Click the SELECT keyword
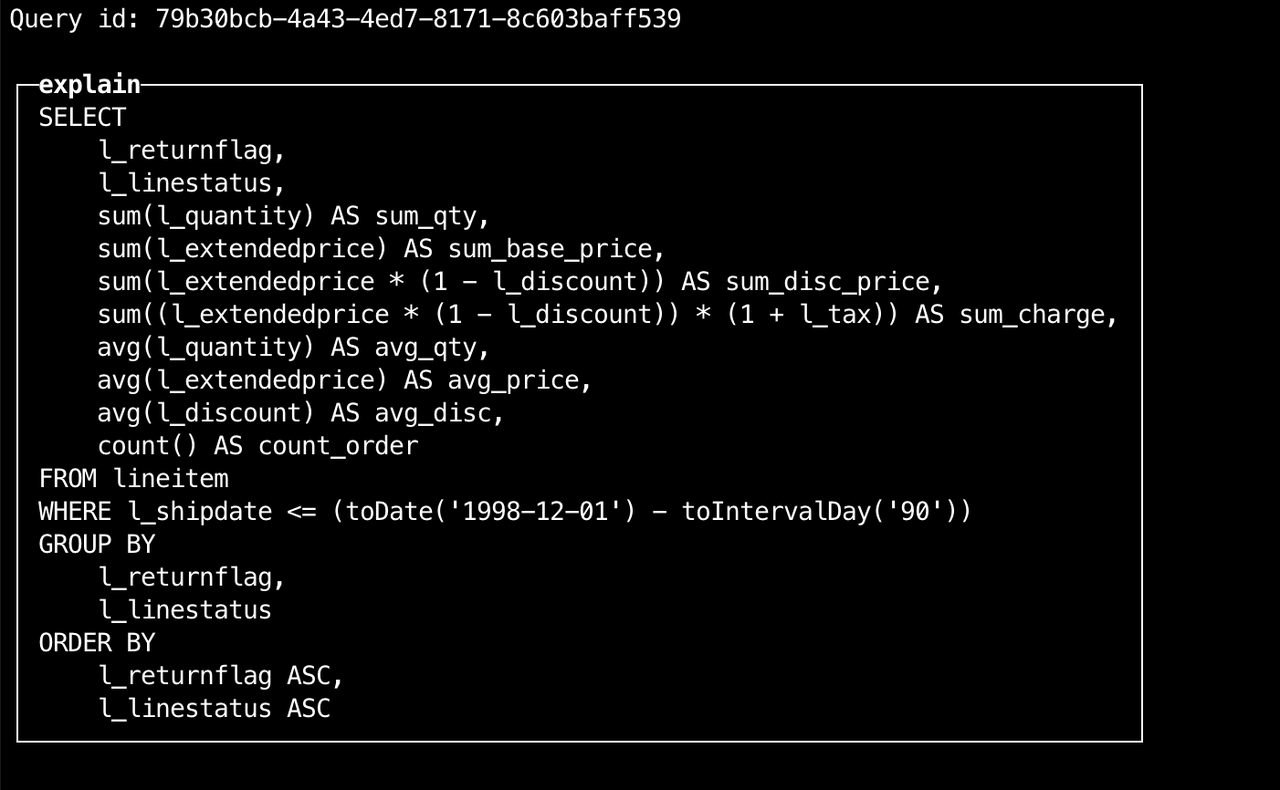This screenshot has height=790, width=1280. point(82,118)
